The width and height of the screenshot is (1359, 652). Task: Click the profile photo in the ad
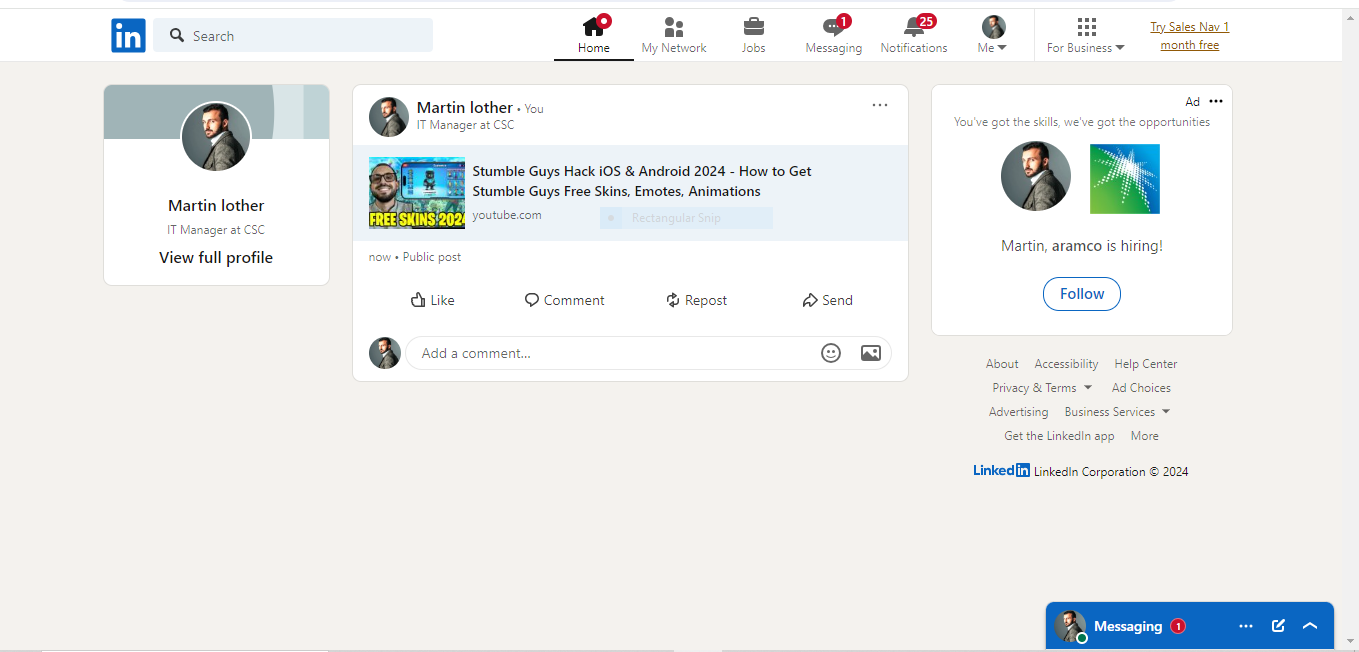(x=1036, y=176)
